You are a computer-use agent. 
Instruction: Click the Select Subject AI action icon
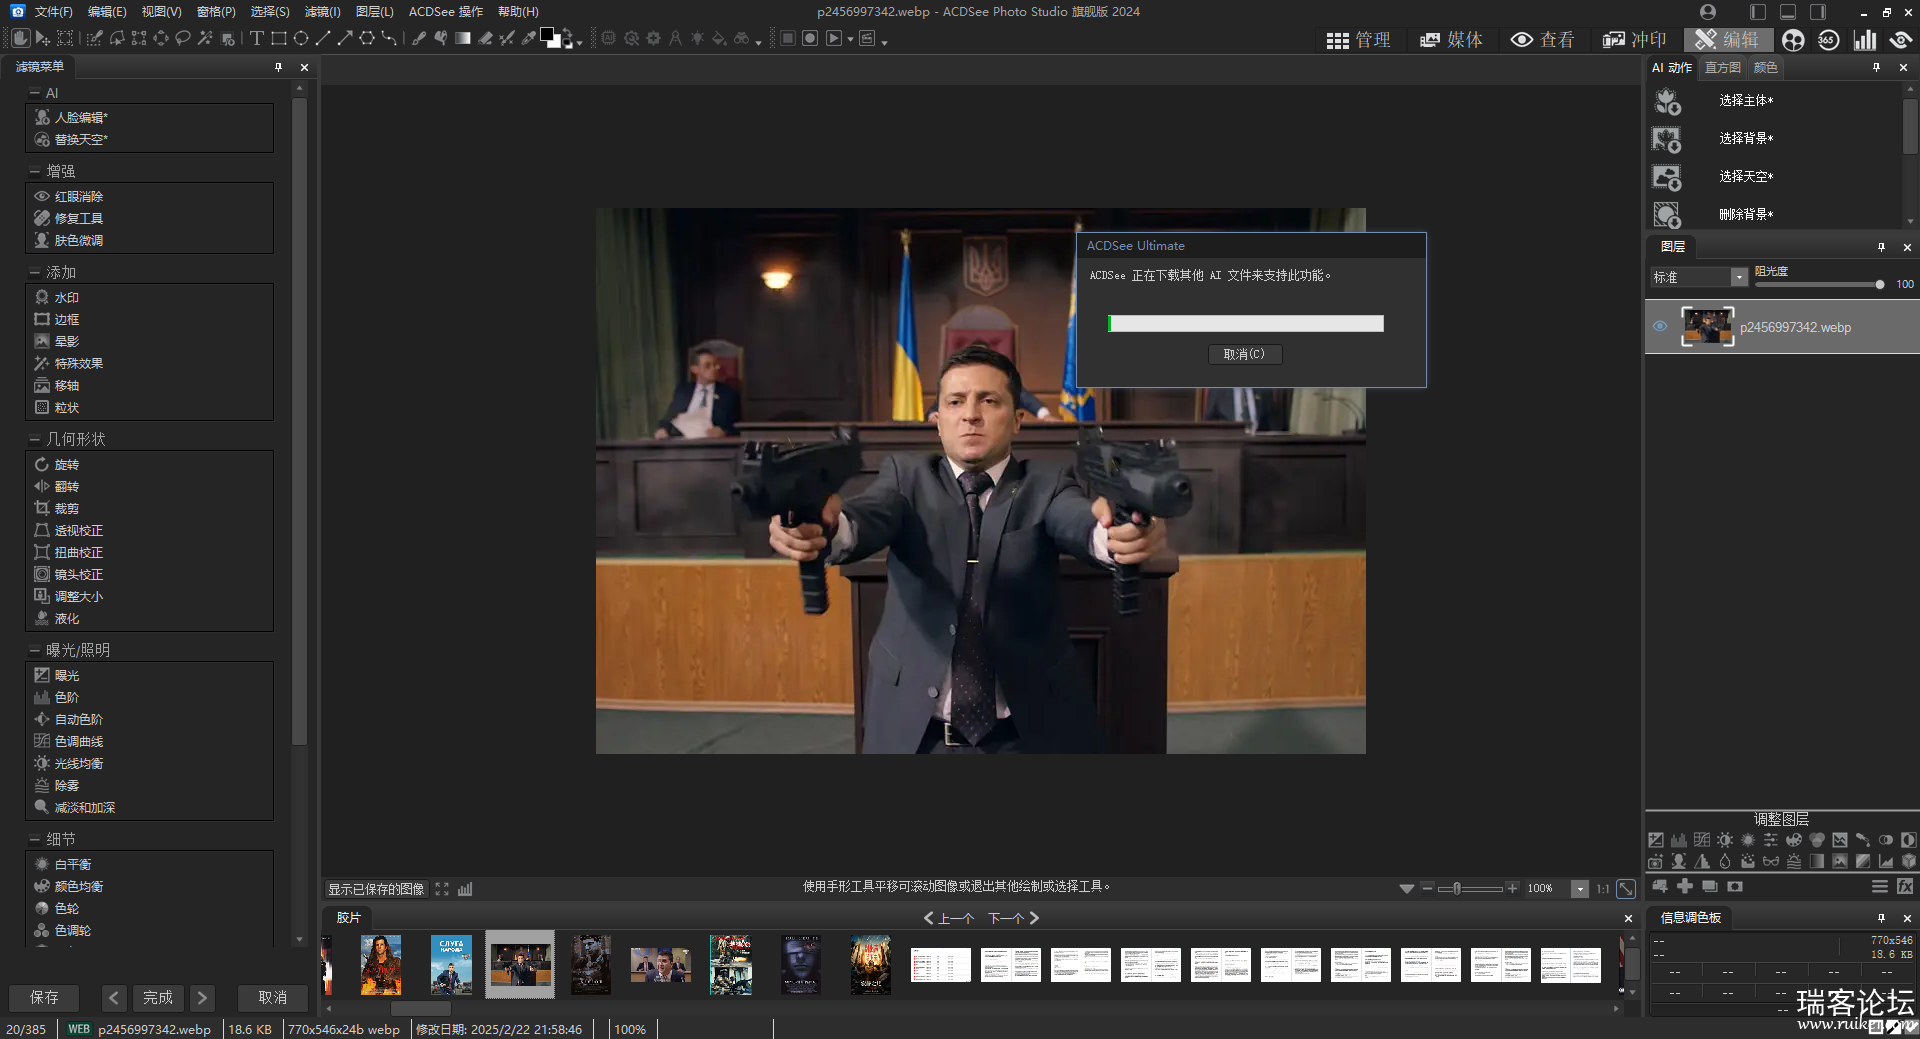coord(1667,101)
